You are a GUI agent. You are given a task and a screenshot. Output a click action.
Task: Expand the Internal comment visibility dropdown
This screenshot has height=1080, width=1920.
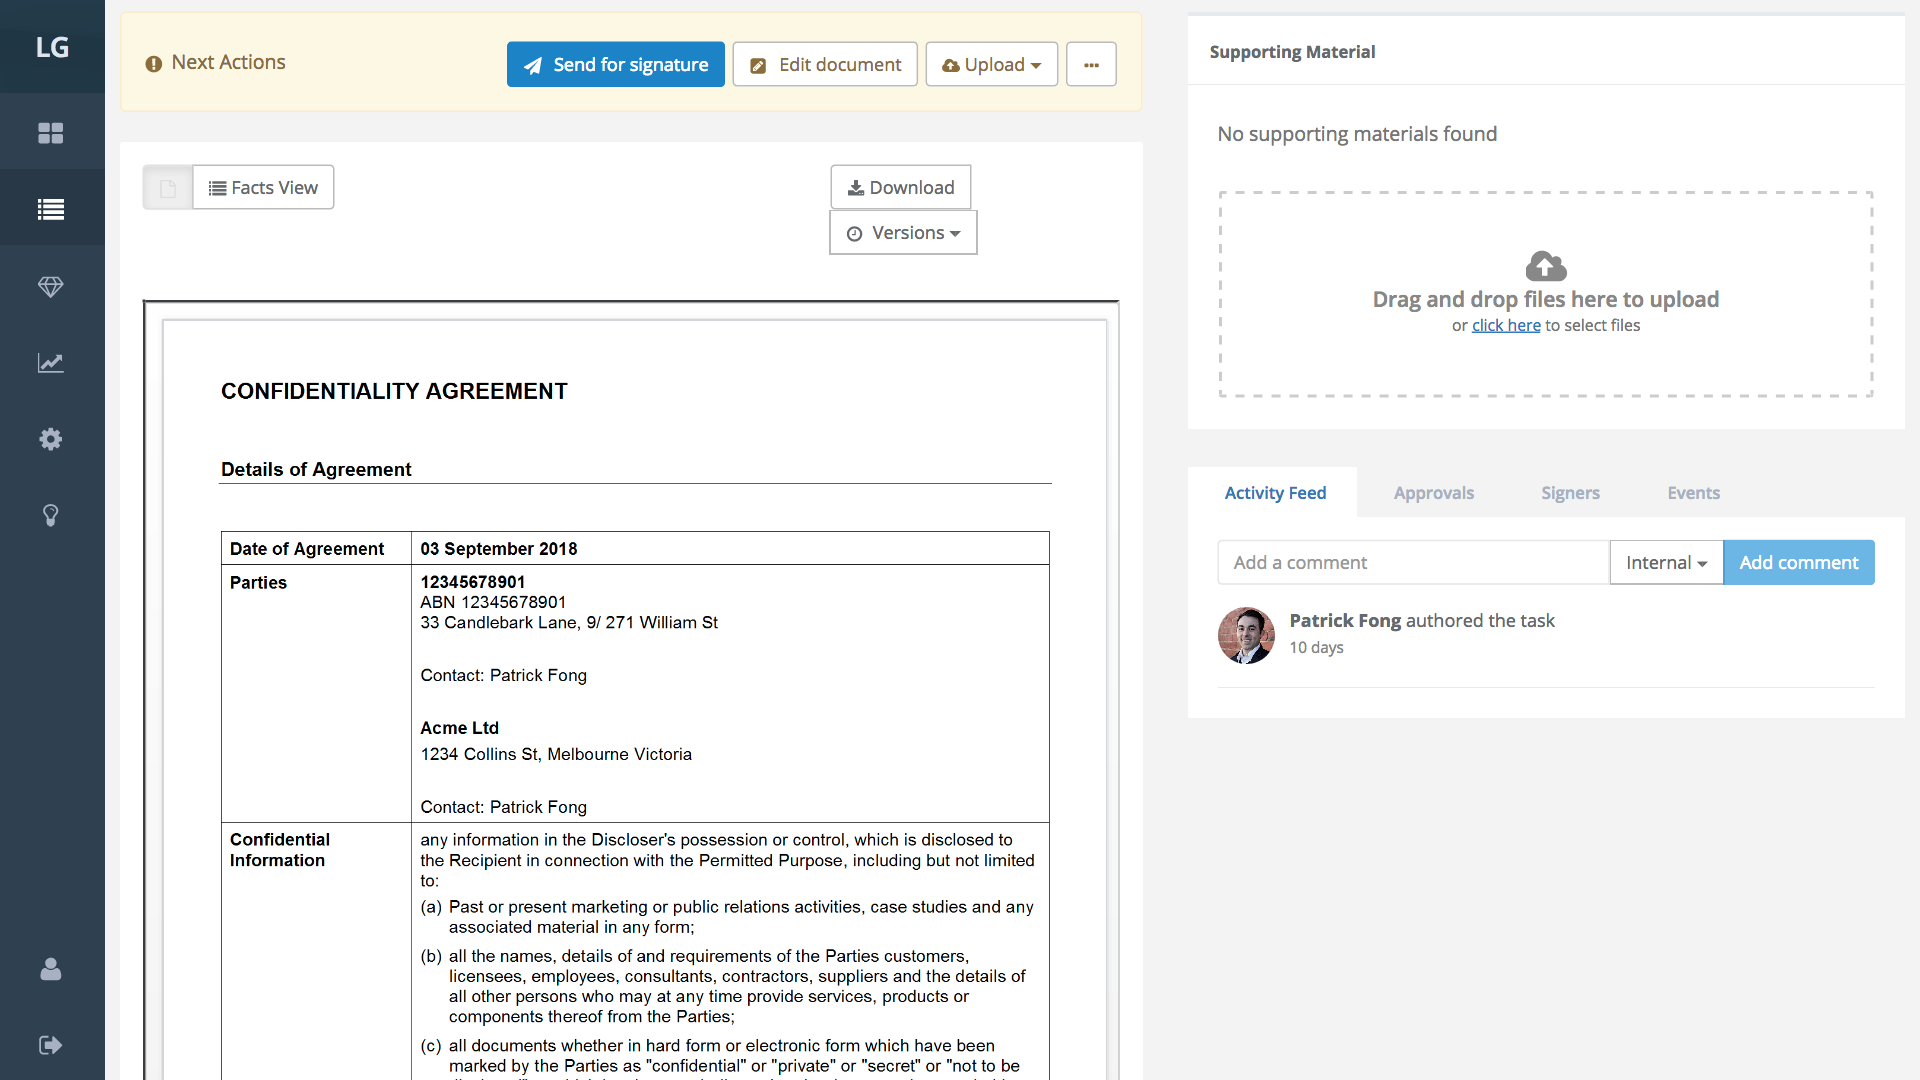(x=1665, y=563)
